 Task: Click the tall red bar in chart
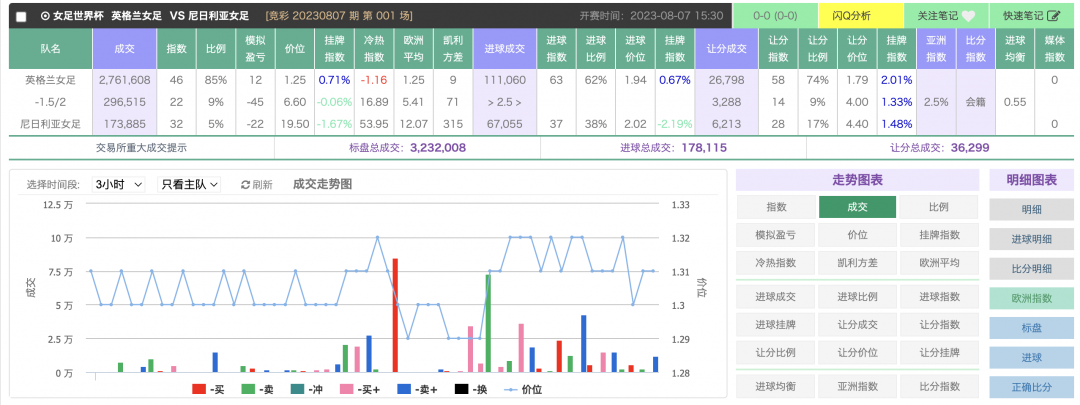395,315
